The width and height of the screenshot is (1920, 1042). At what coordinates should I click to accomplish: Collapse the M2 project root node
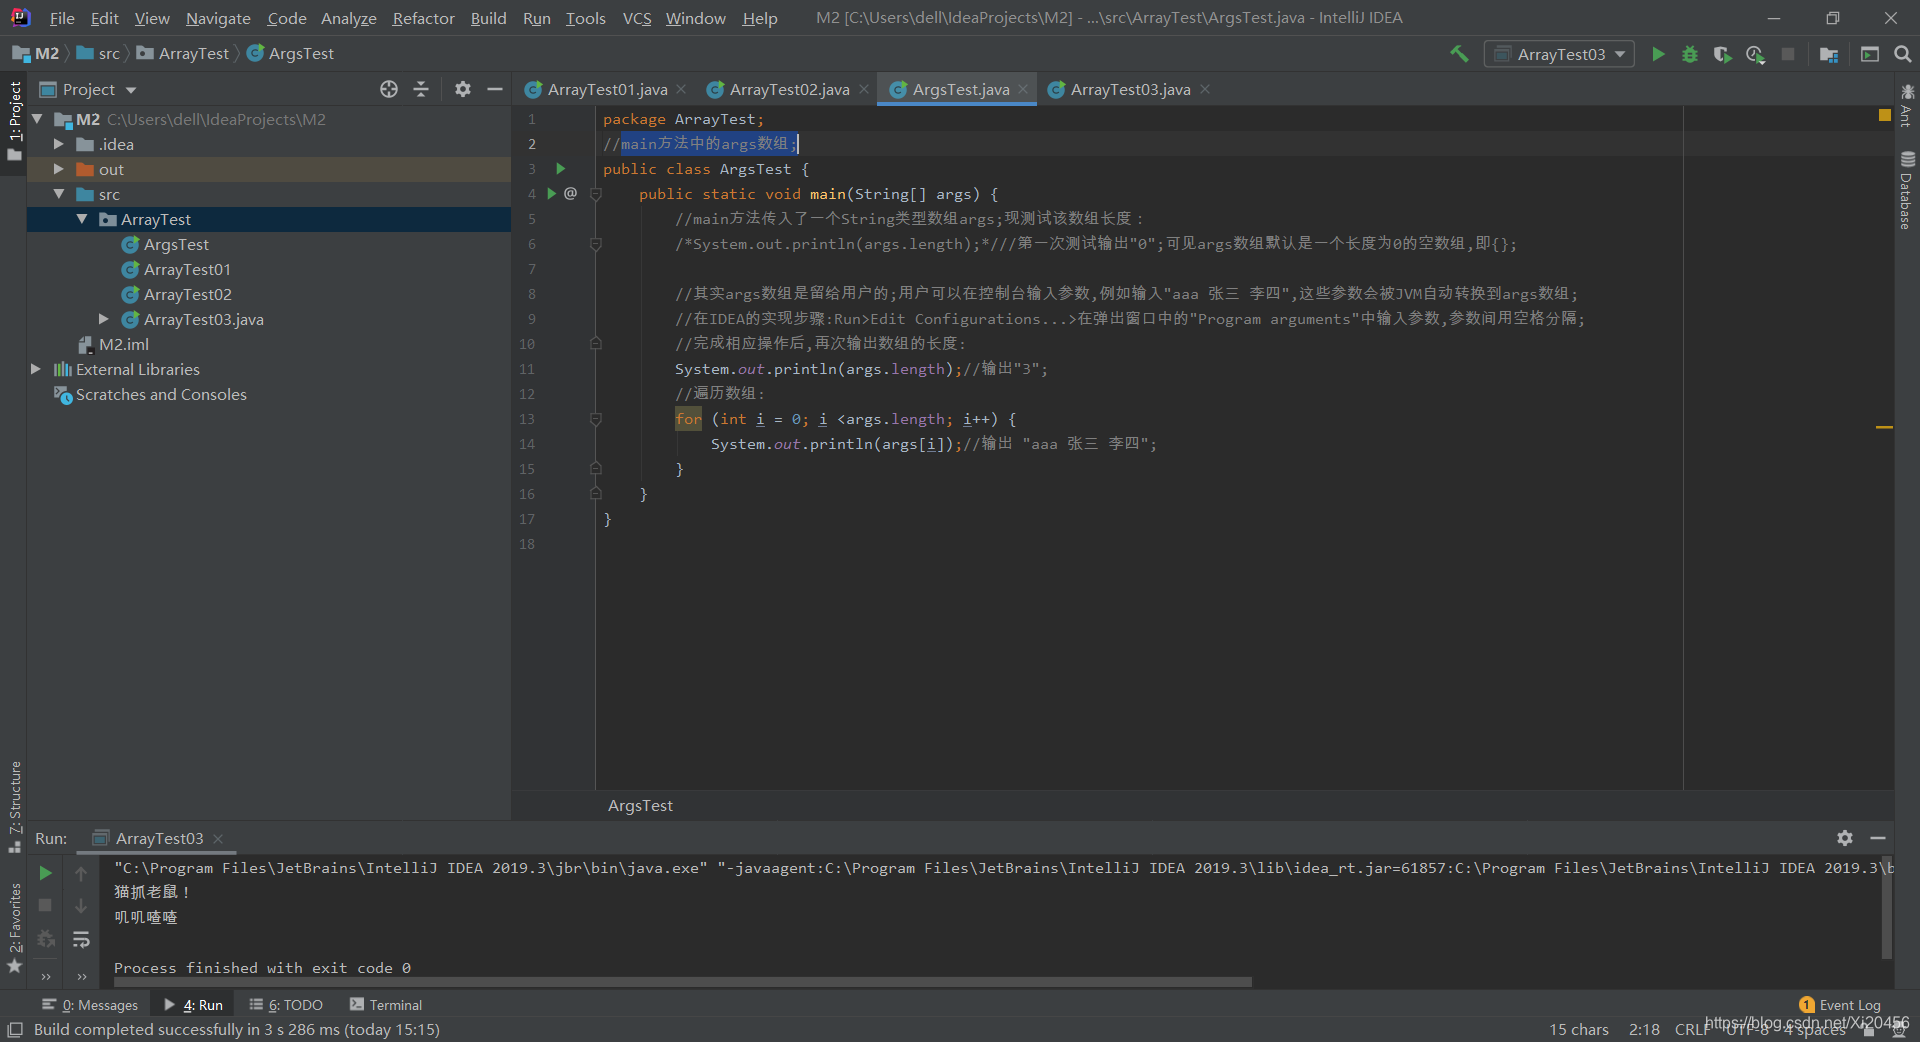coord(37,119)
